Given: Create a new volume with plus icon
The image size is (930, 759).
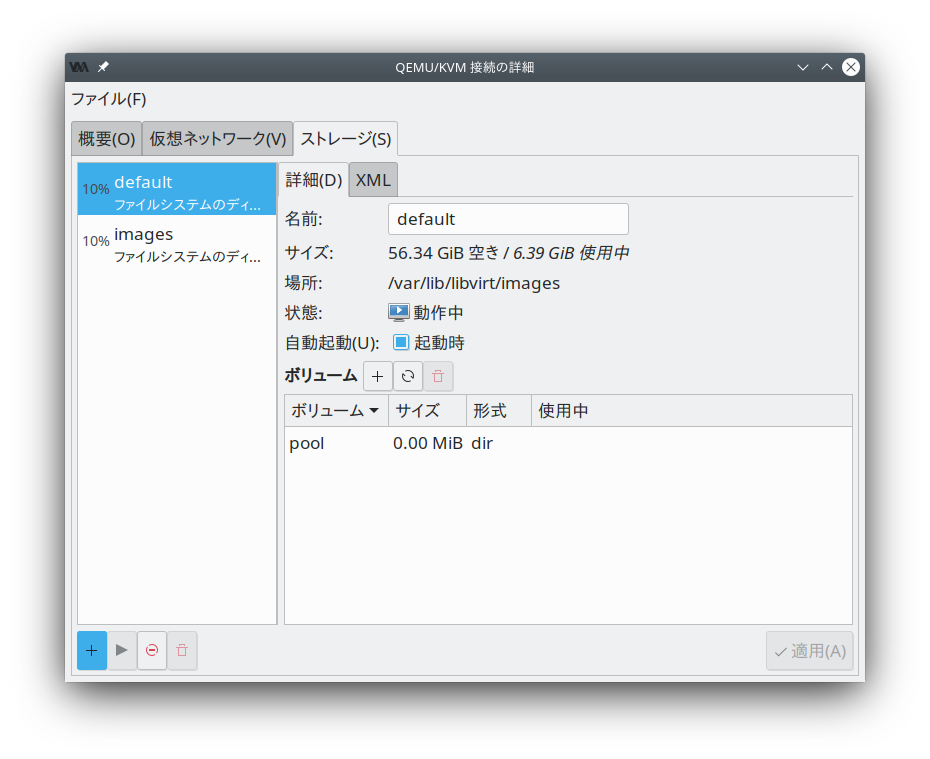Looking at the screenshot, I should [377, 376].
